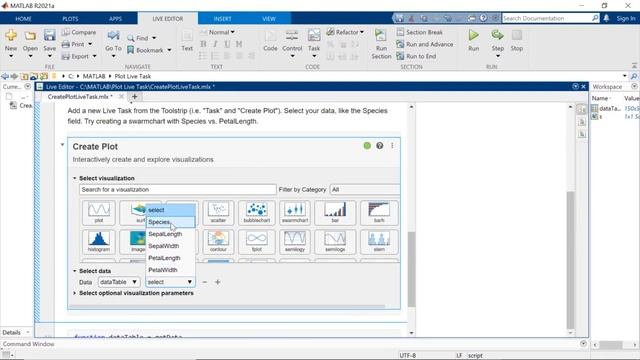Viewport: 640px width, 360px height.
Task: Choose the histogram visualization
Action: (x=98, y=242)
